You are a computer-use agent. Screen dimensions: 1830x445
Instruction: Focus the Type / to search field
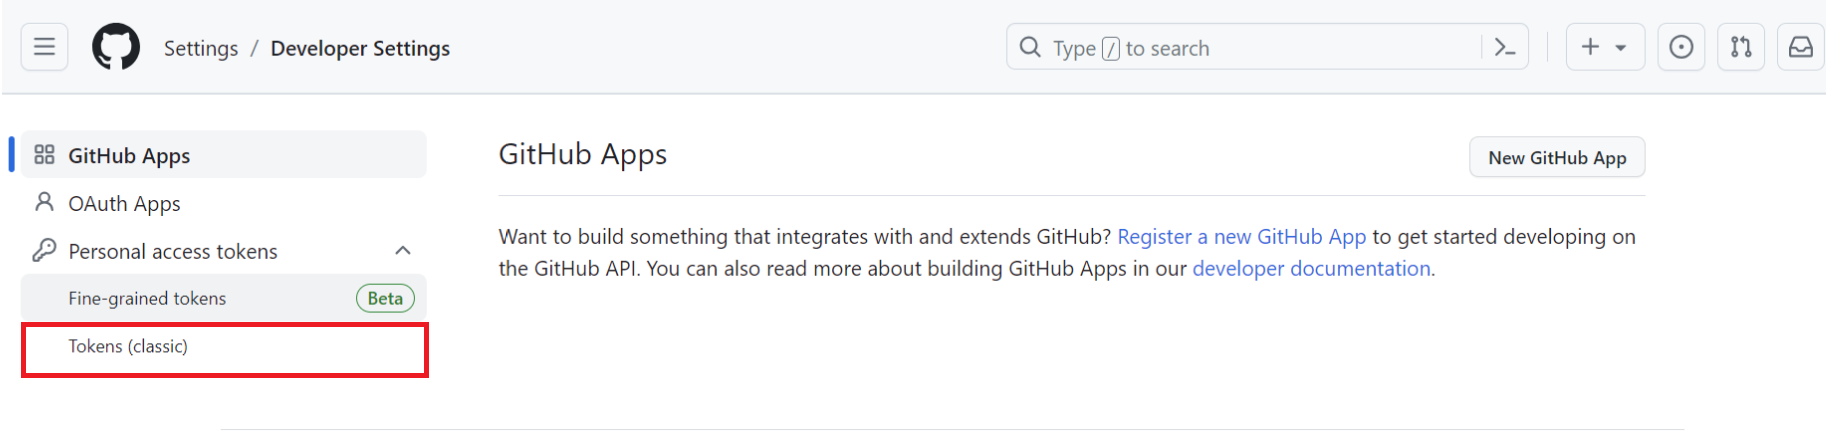coord(1250,48)
